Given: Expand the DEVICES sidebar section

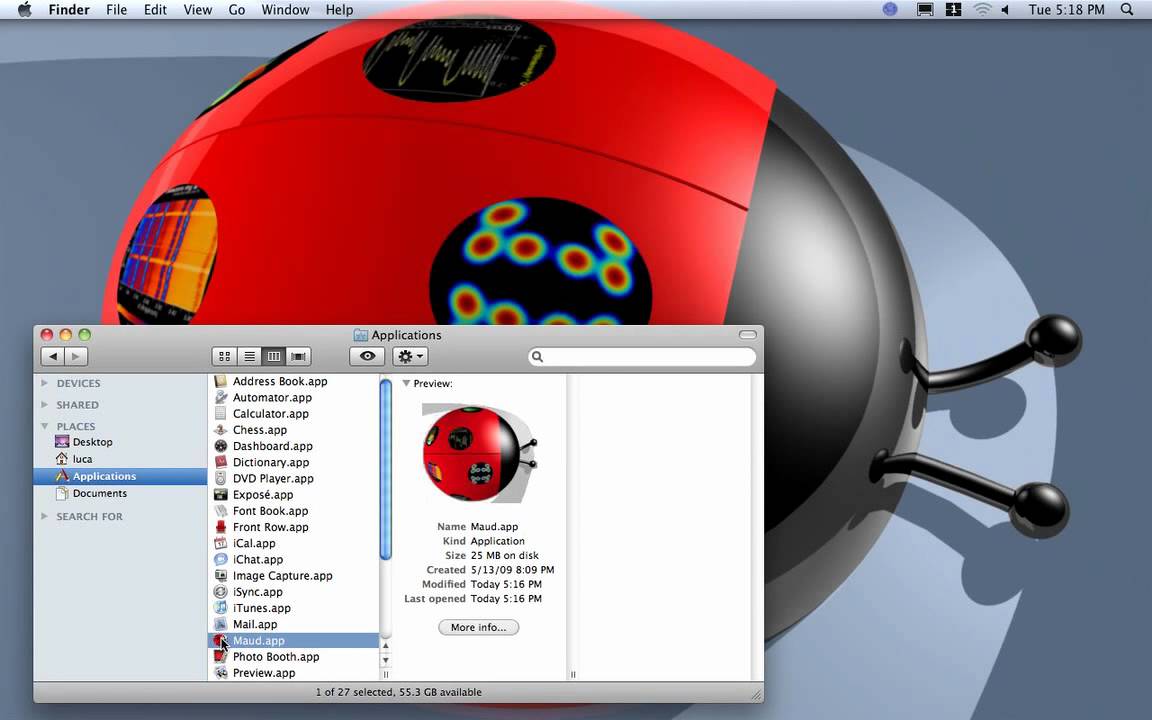Looking at the screenshot, I should click(44, 383).
